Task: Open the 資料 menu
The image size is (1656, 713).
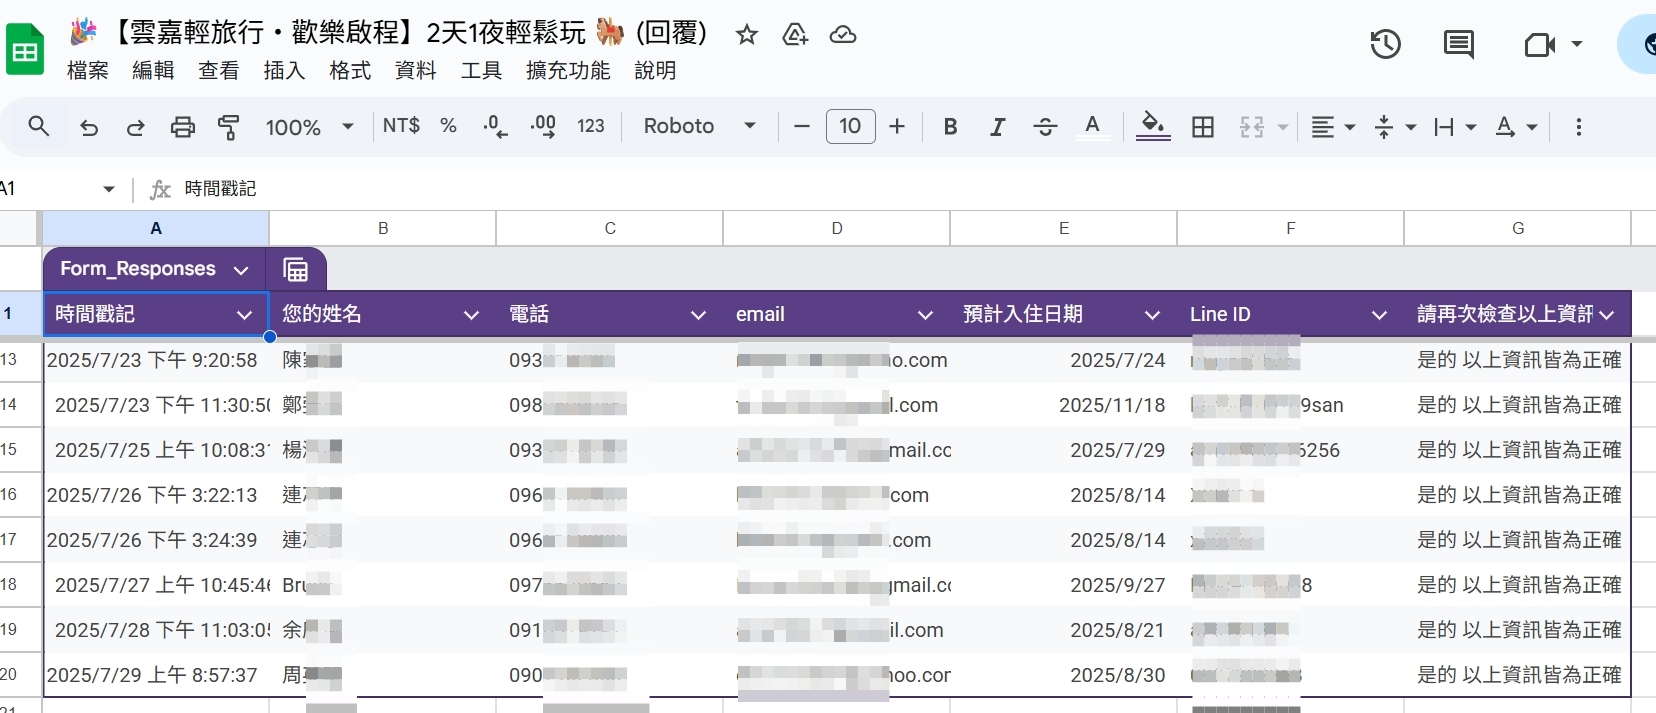Action: [415, 70]
